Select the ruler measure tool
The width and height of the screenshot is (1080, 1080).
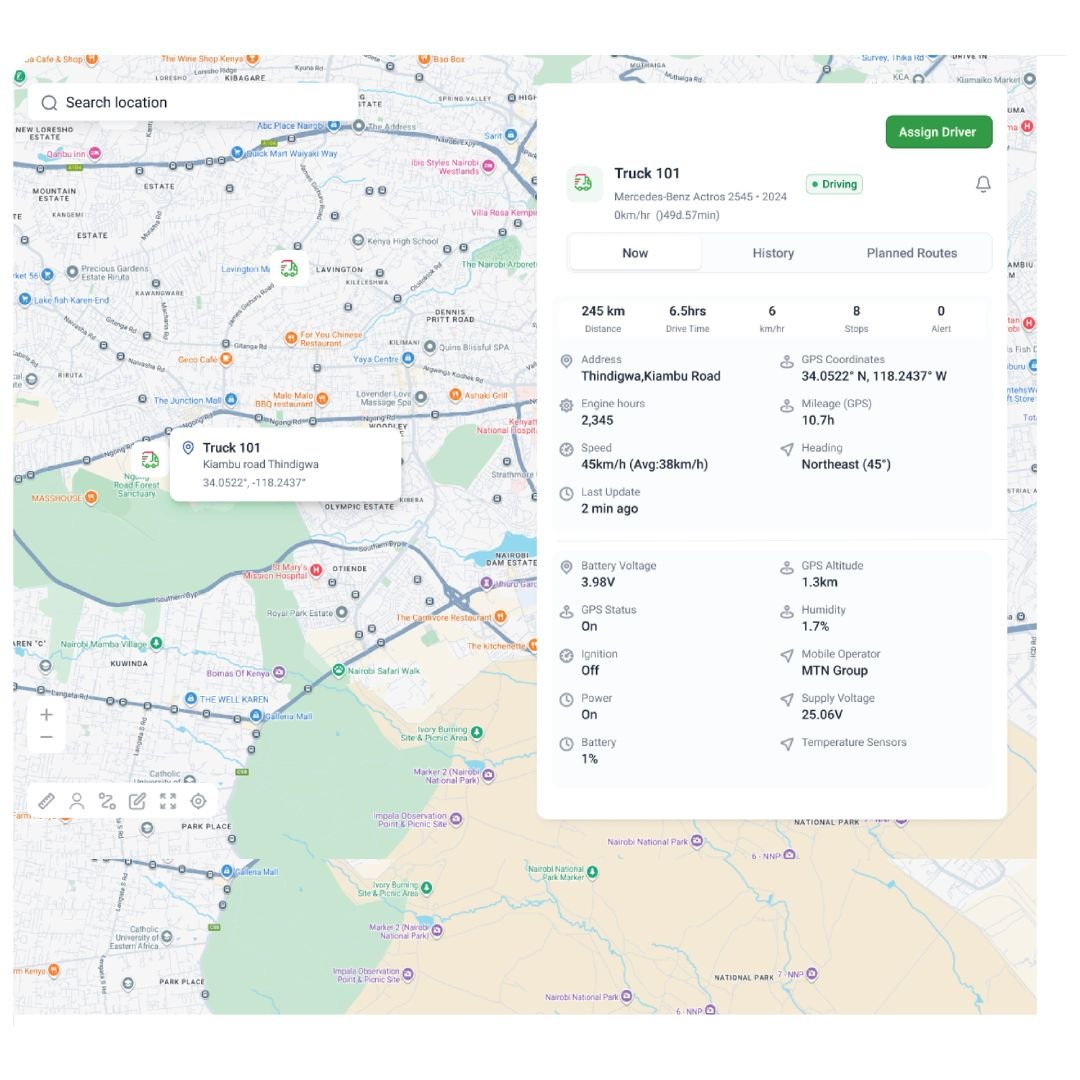tap(46, 801)
